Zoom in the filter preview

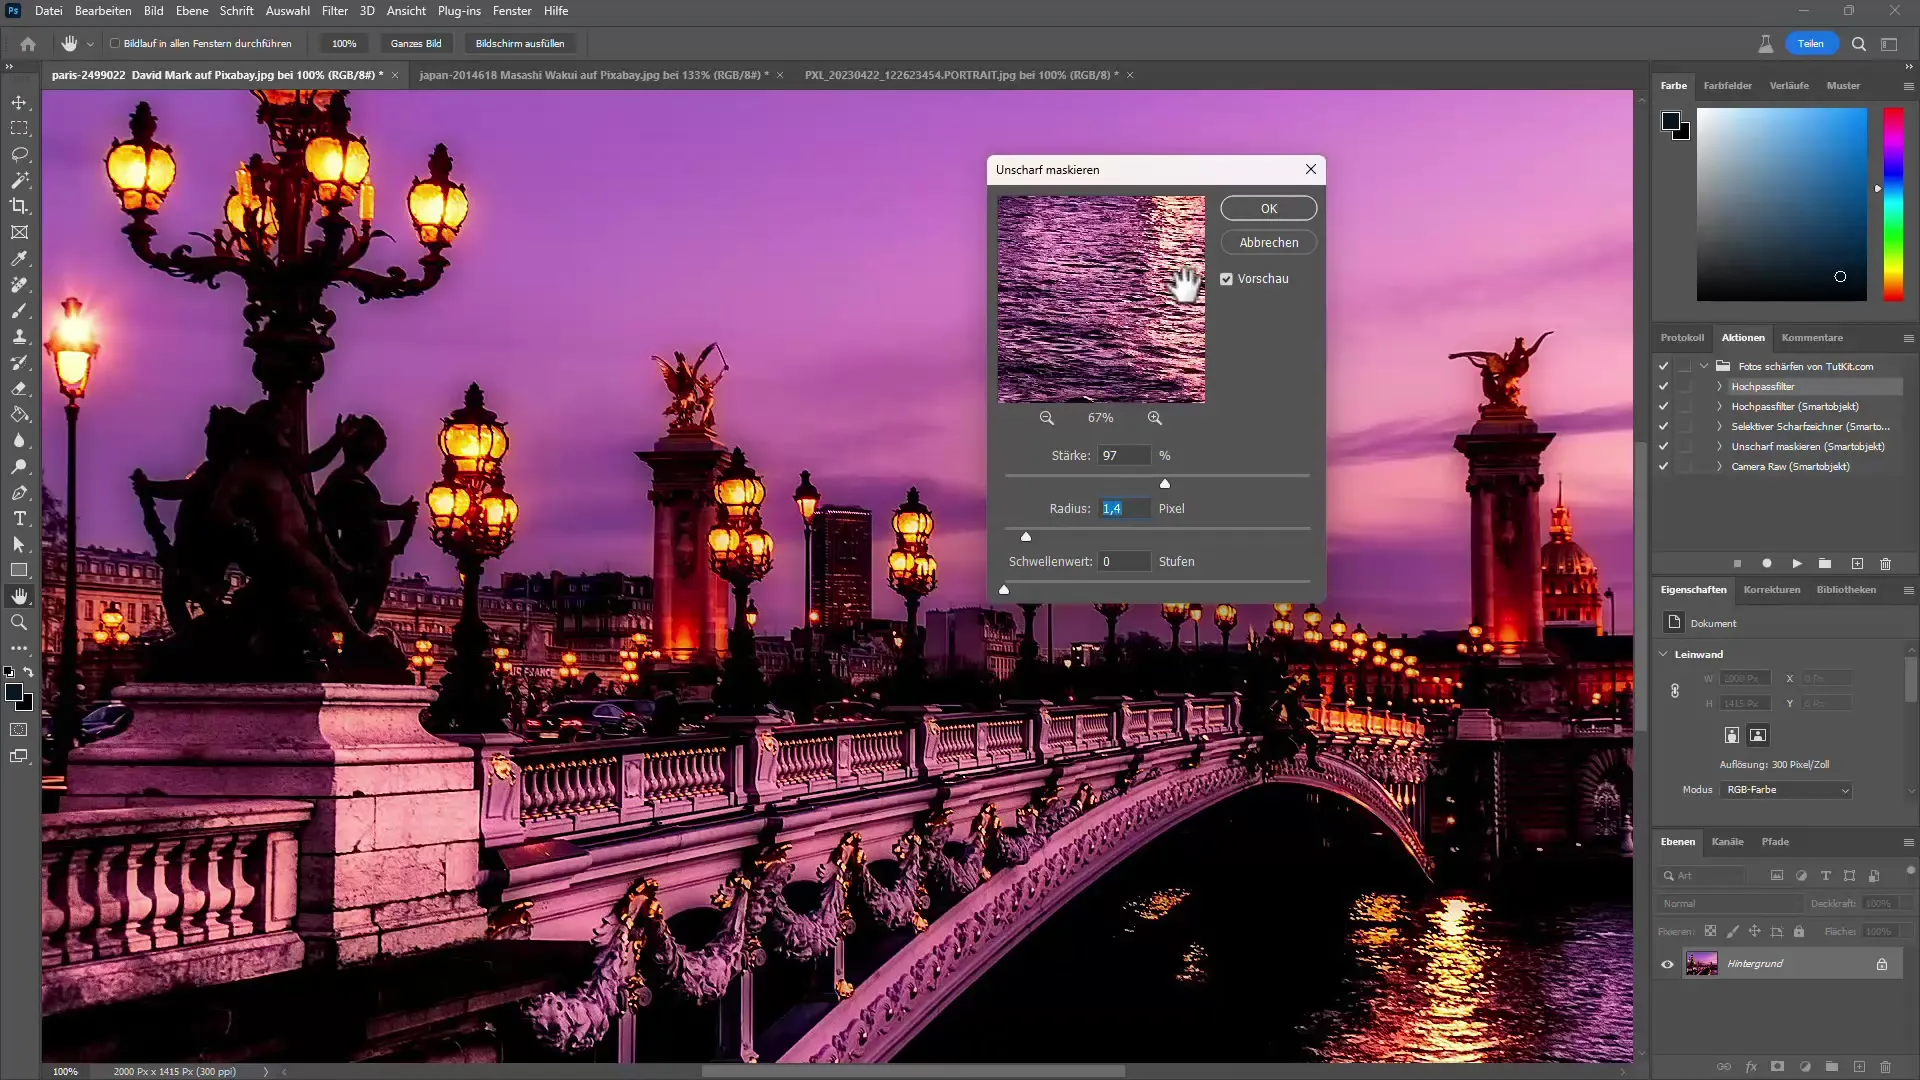(x=1155, y=418)
